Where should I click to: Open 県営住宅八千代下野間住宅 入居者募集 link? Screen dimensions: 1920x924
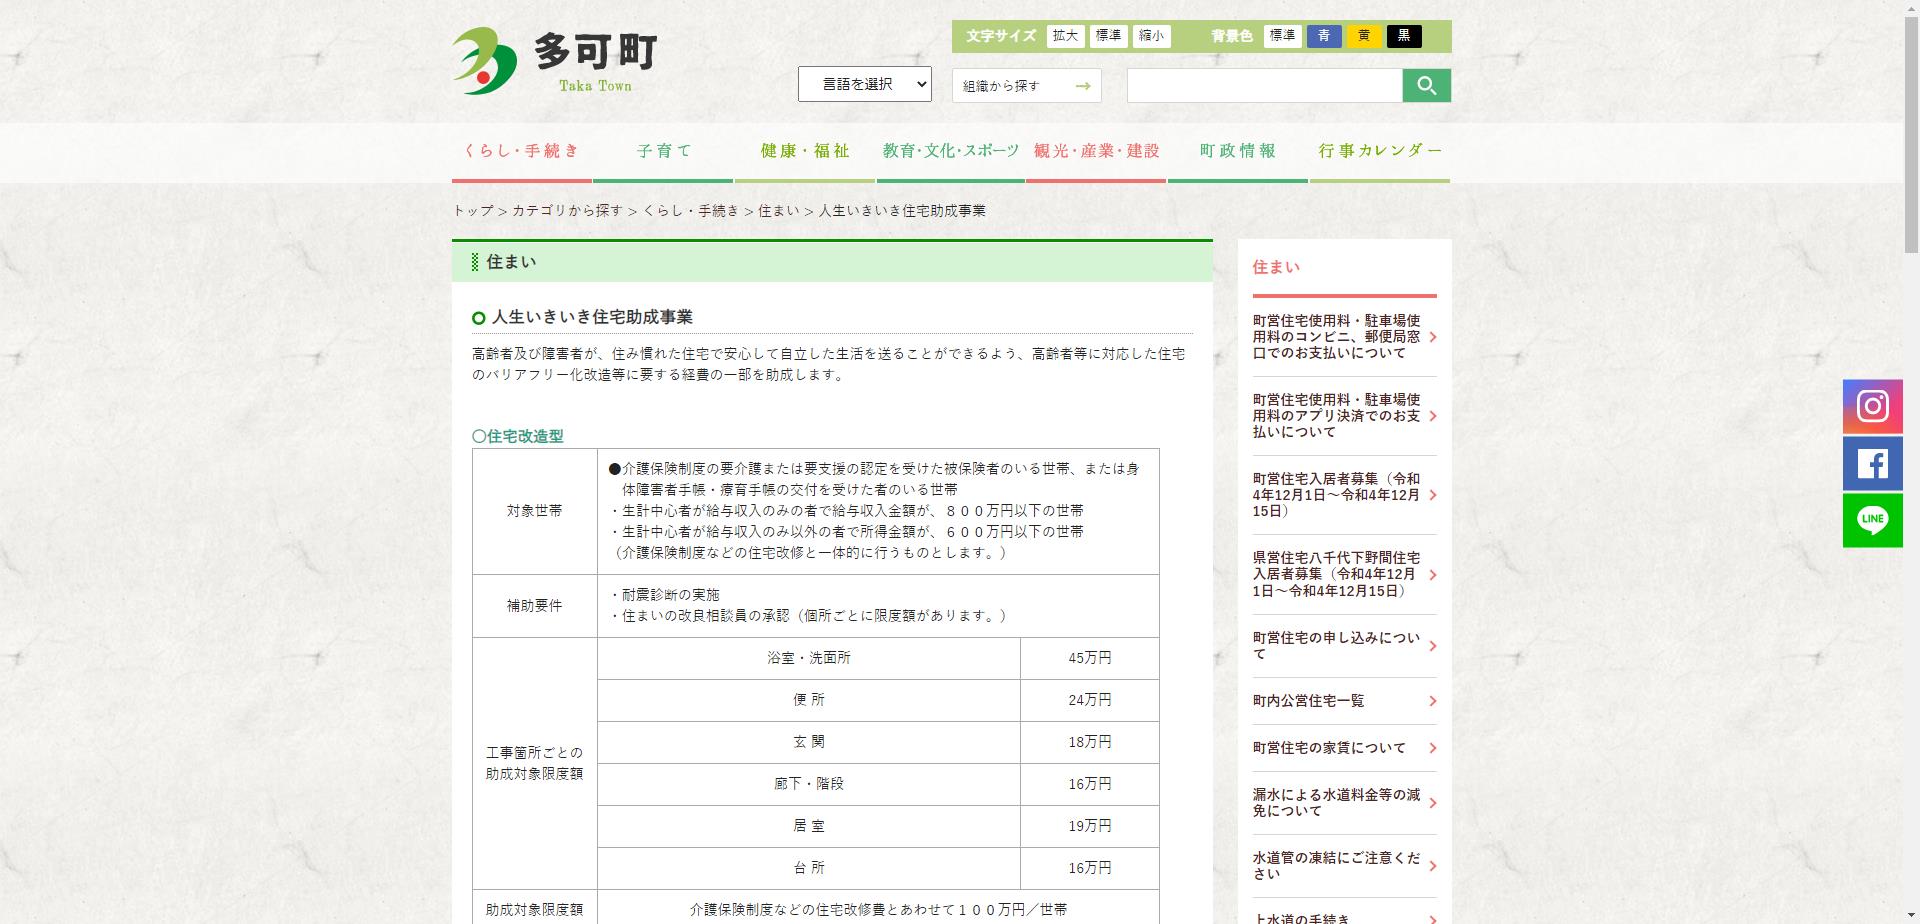(1344, 575)
